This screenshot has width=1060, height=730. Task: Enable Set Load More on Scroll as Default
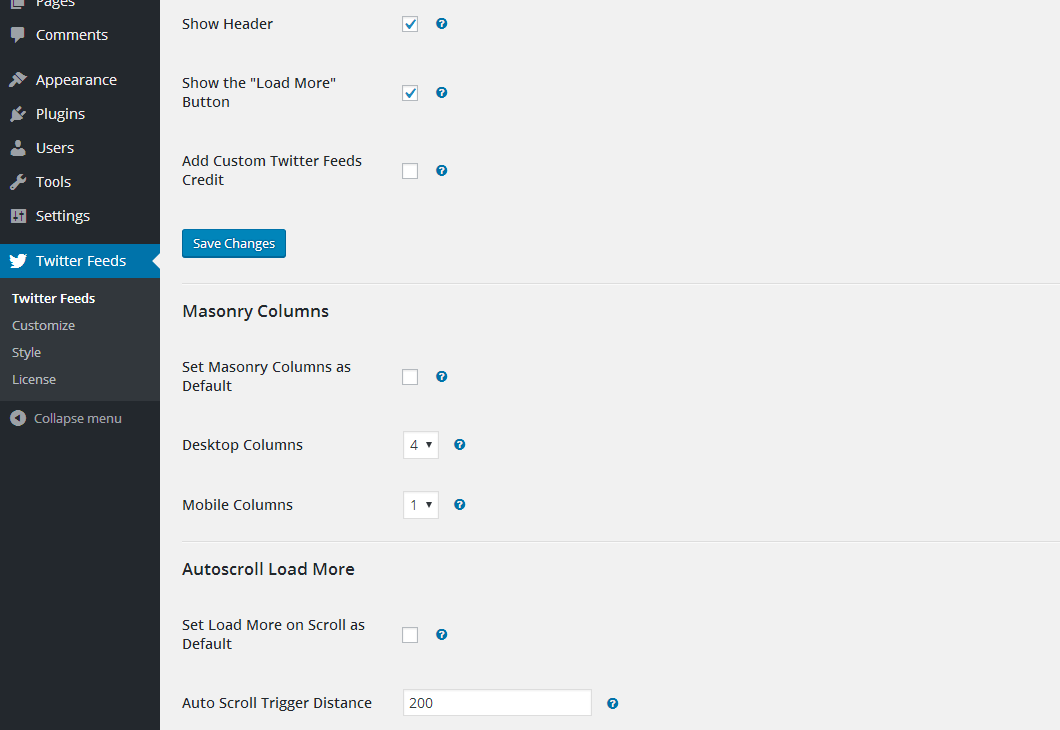click(410, 635)
